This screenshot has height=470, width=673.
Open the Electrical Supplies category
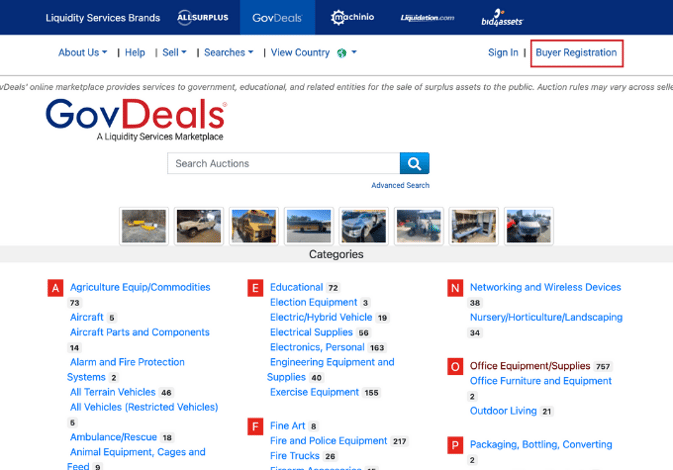click(x=311, y=332)
